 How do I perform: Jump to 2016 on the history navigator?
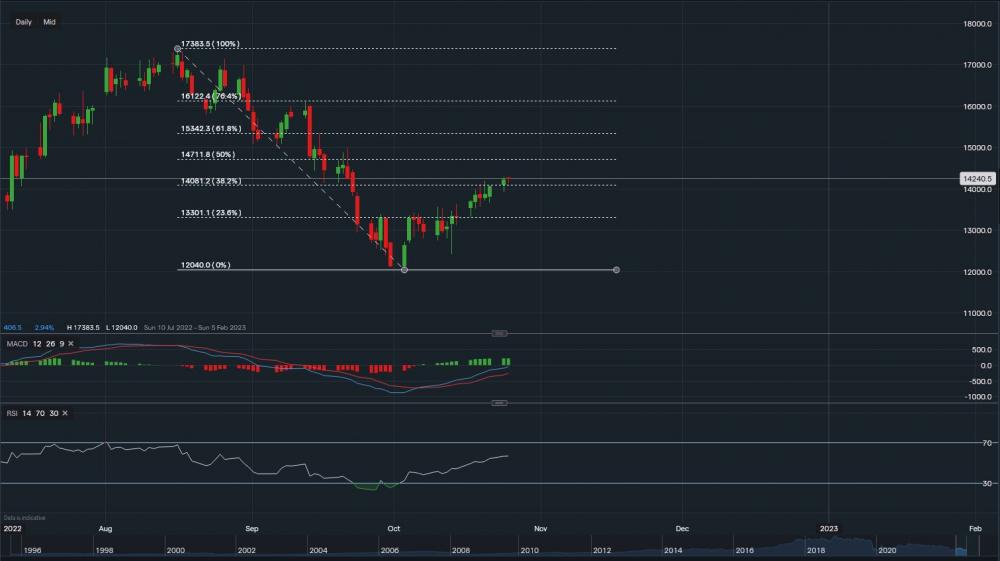tap(745, 550)
